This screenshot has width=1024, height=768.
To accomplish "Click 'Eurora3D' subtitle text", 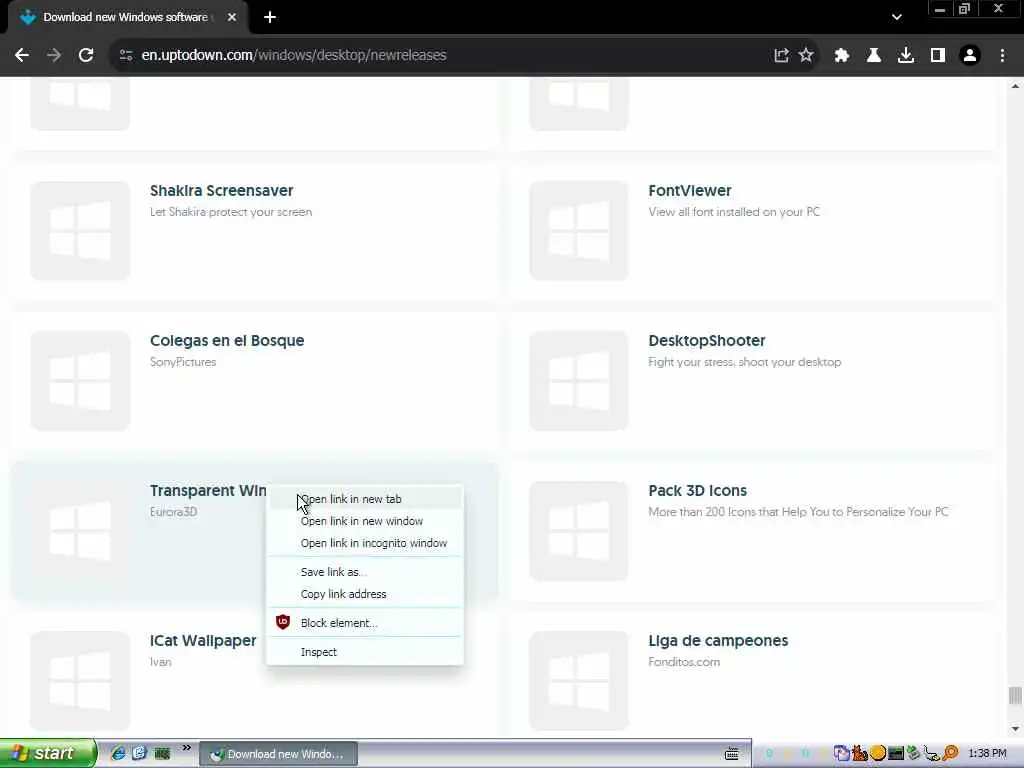I will (x=173, y=512).
